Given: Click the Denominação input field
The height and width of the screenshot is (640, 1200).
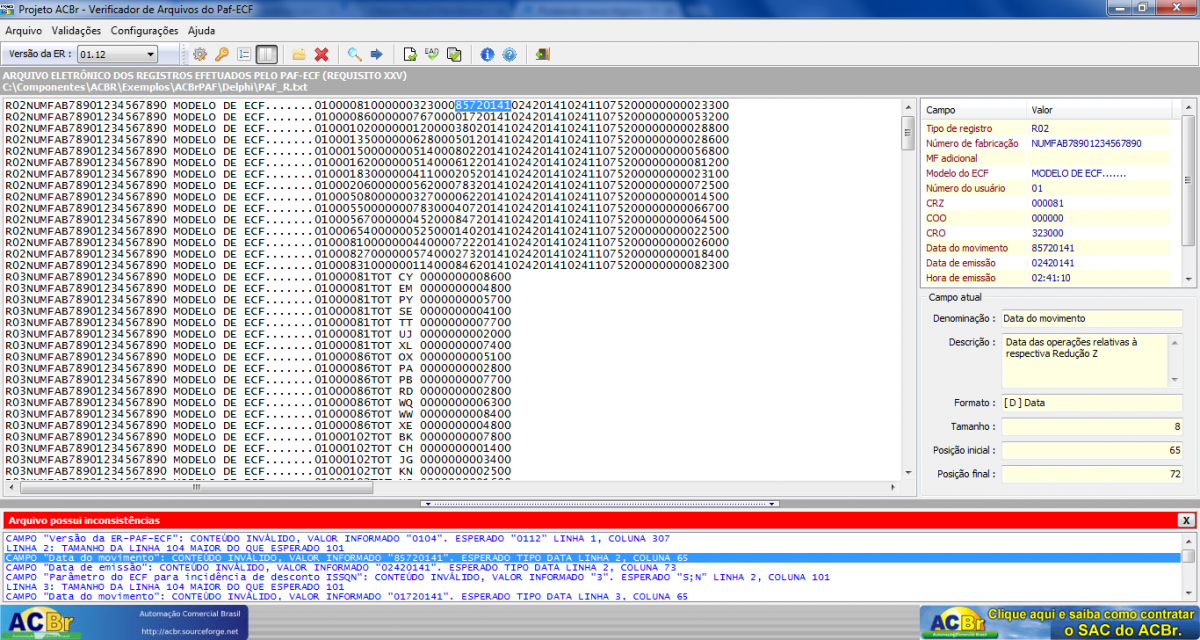Looking at the screenshot, I should [1092, 318].
